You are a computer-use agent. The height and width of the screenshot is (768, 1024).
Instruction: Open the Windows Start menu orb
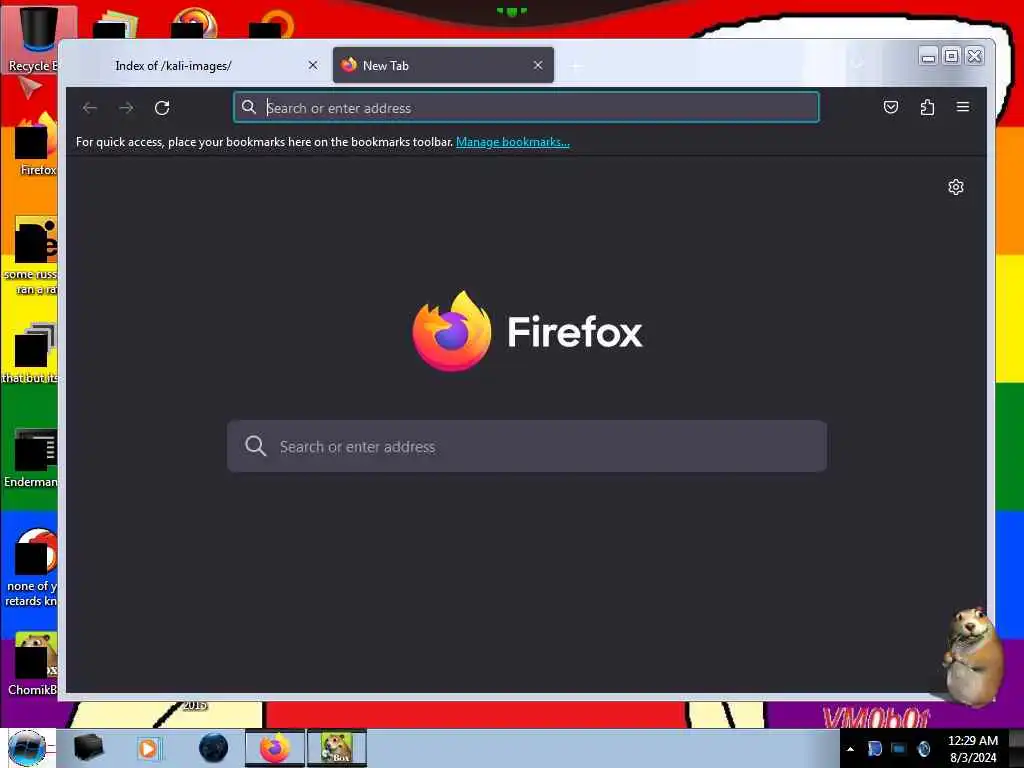pyautogui.click(x=27, y=748)
